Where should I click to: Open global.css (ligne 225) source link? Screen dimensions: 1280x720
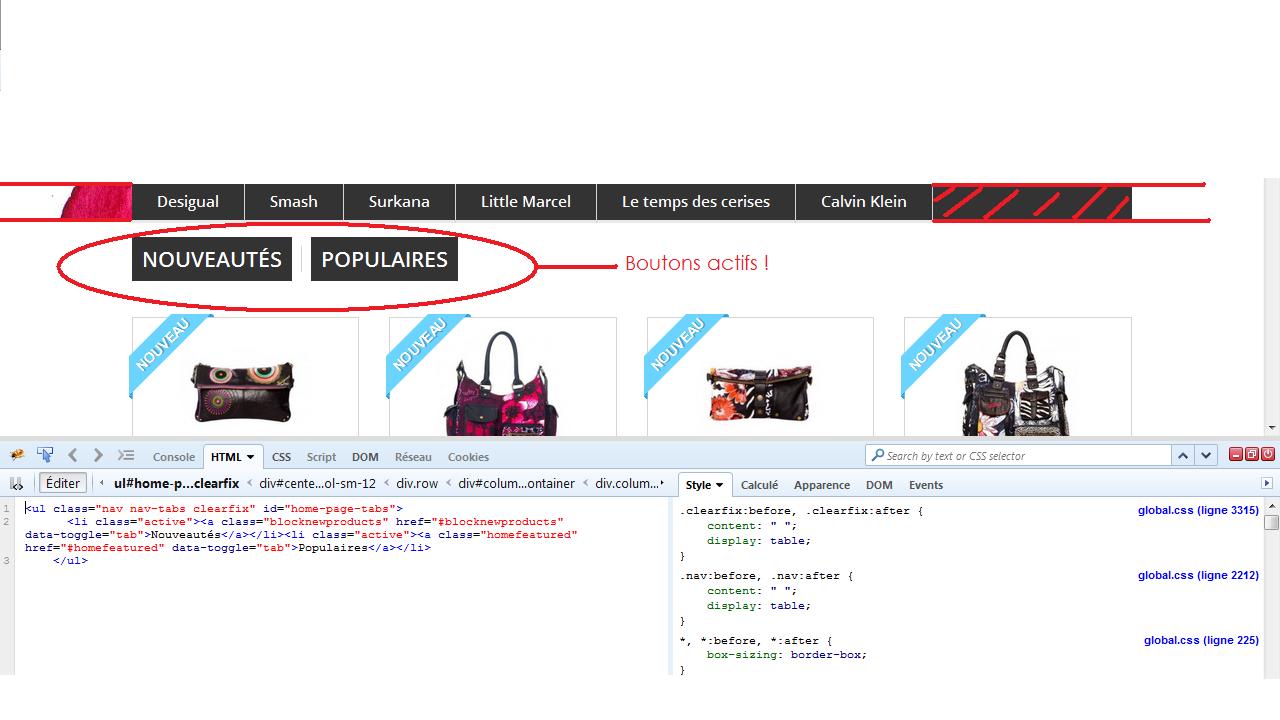point(1201,640)
